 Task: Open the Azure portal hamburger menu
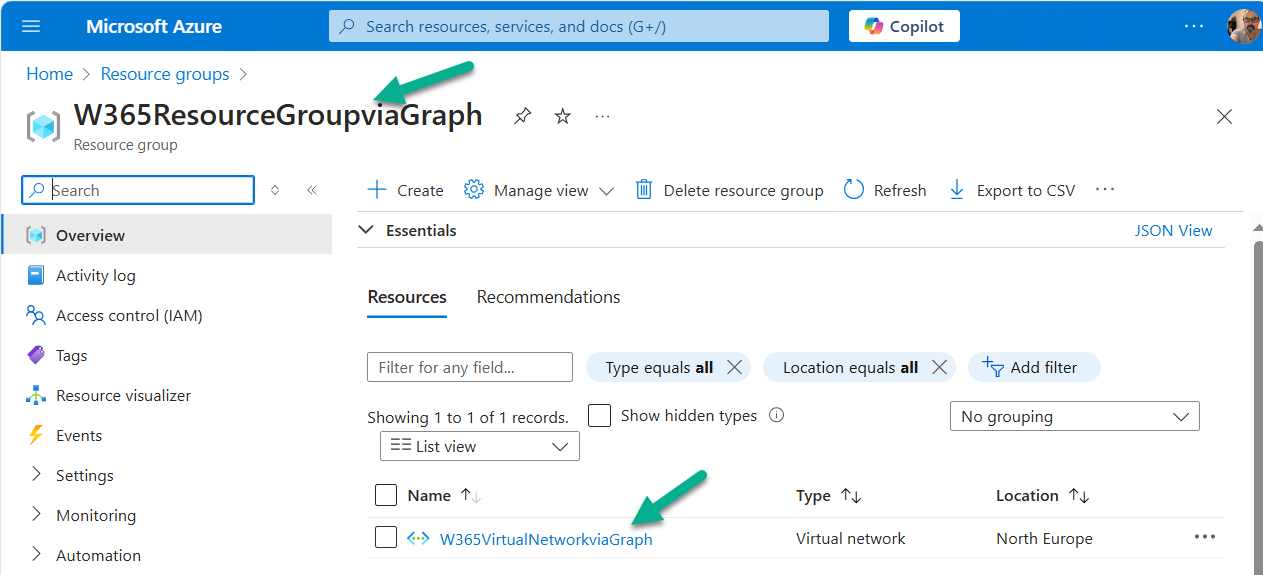[x=31, y=26]
